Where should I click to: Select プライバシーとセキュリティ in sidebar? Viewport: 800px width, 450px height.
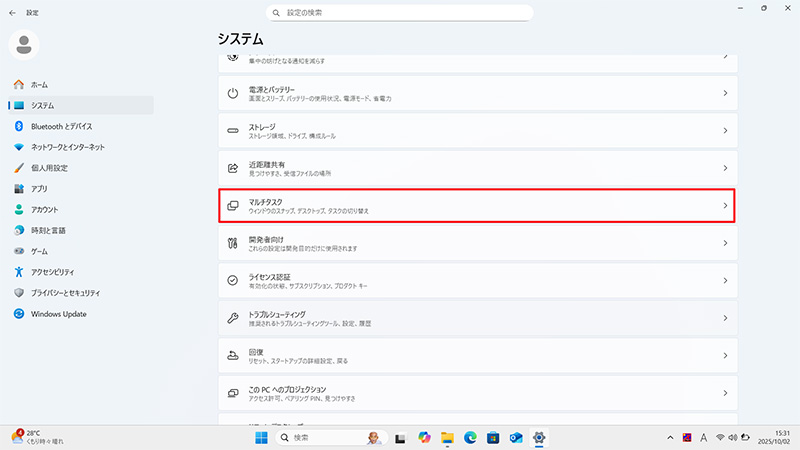(x=64, y=293)
